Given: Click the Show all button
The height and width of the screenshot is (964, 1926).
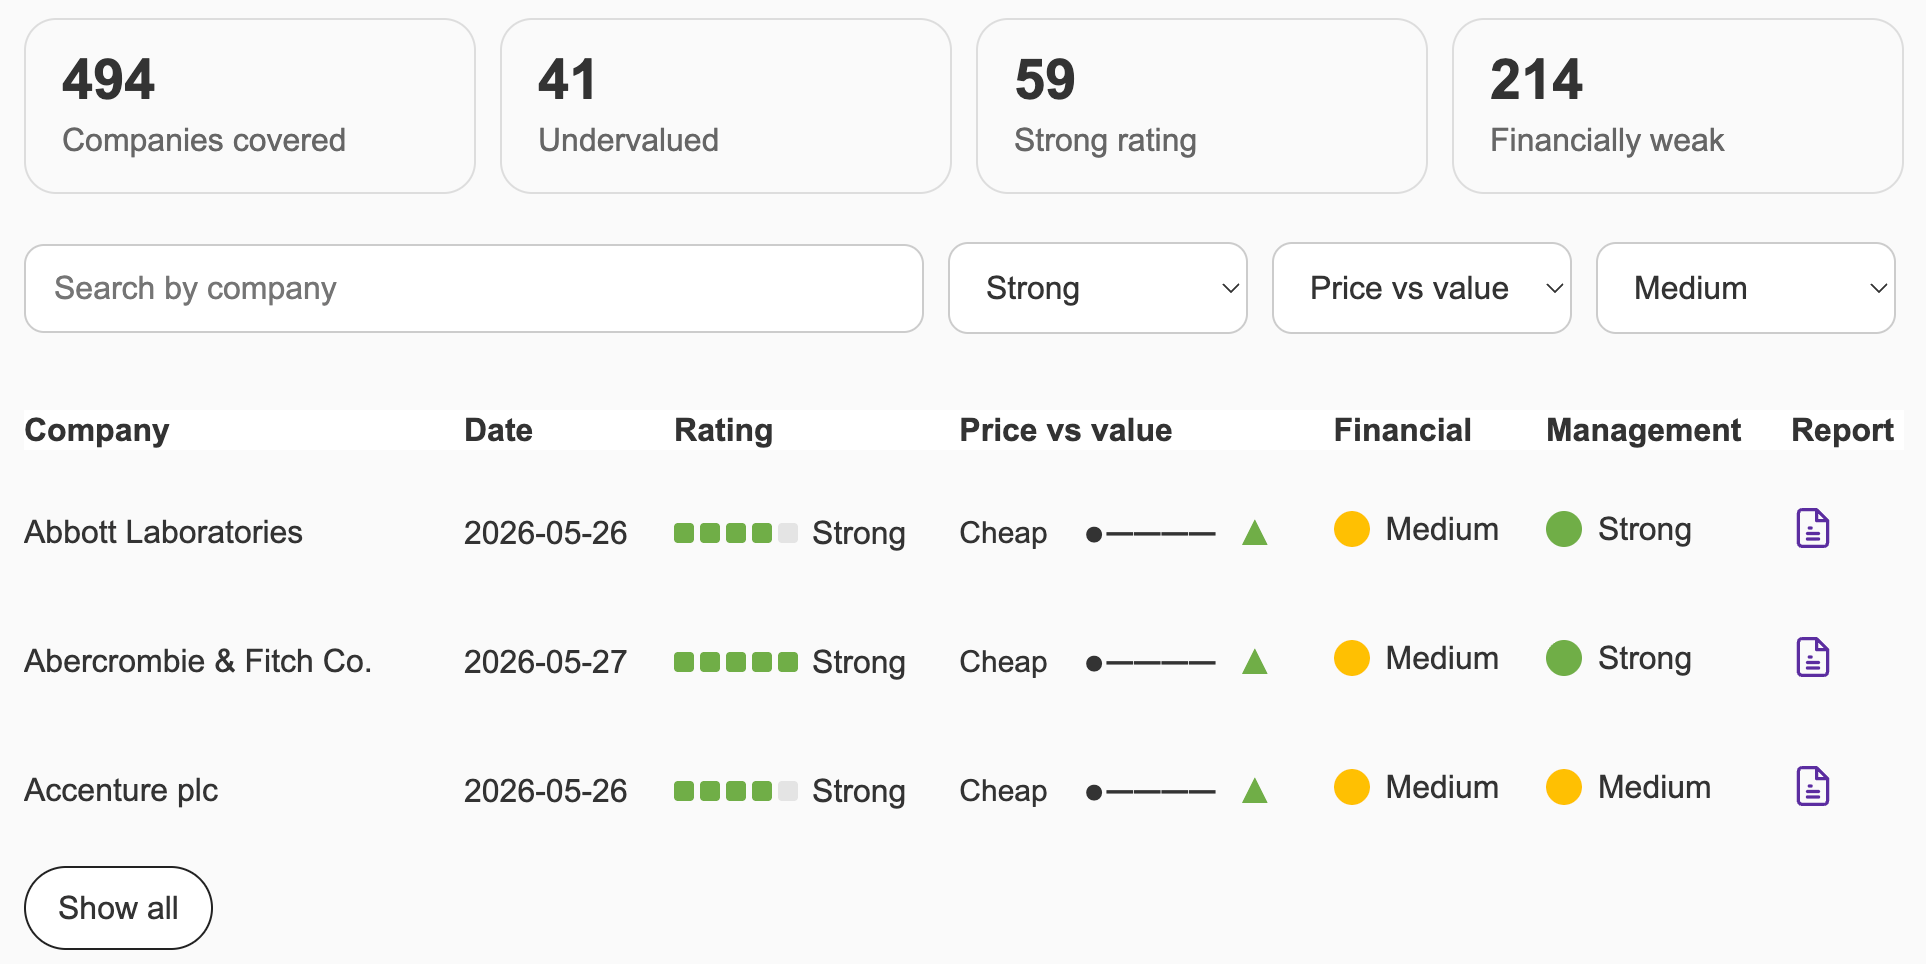Looking at the screenshot, I should [118, 908].
